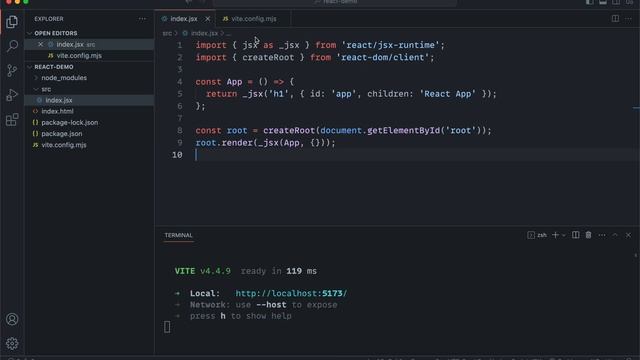Image resolution: width=640 pixels, height=360 pixels.
Task: Open package-lock.json in the file tree
Action: click(69, 122)
